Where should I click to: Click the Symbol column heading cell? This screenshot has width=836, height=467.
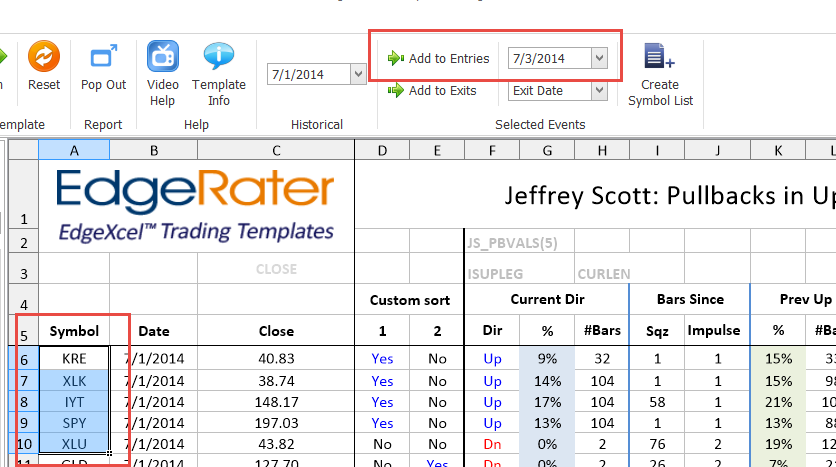[x=74, y=331]
